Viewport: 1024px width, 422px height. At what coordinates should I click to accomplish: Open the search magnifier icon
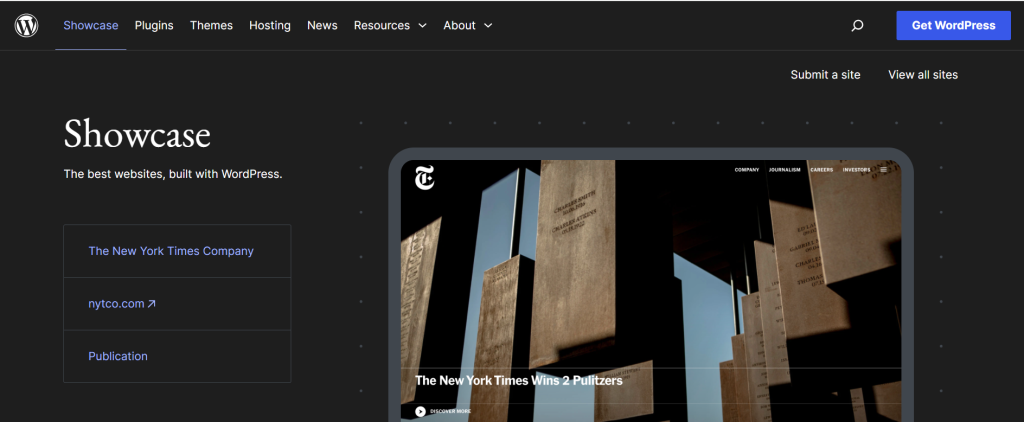(x=857, y=25)
